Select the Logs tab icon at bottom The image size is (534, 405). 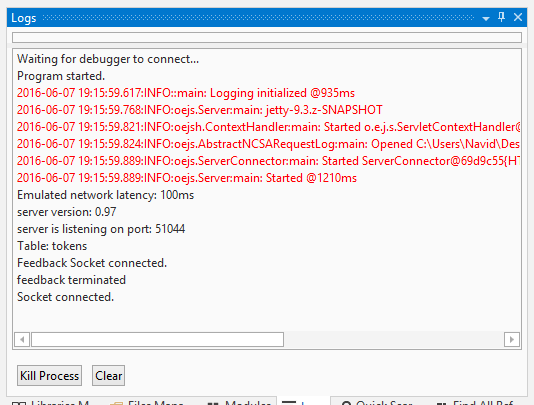pos(289,403)
